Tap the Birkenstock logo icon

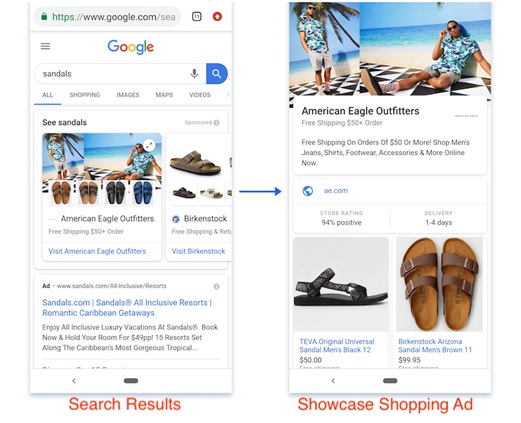[176, 219]
